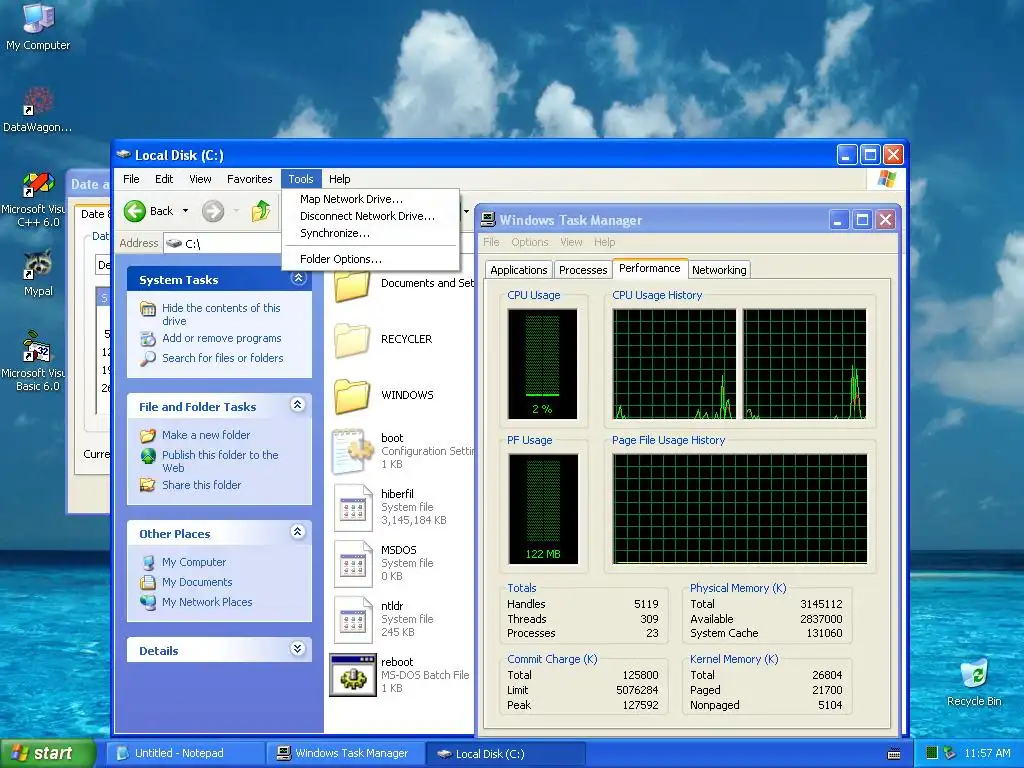Screen dimensions: 1024x768
Task: Switch to Processes tab in Task Manager
Action: pos(583,270)
